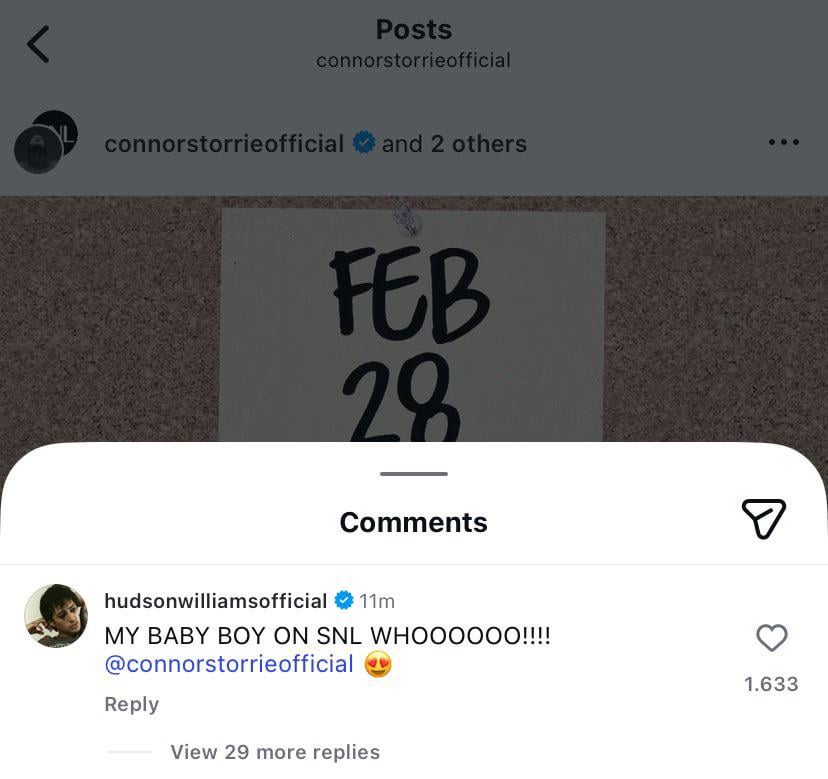Like the hudsonwilliamsofficial comment with the heart
The height and width of the screenshot is (779, 828).
[x=771, y=638]
